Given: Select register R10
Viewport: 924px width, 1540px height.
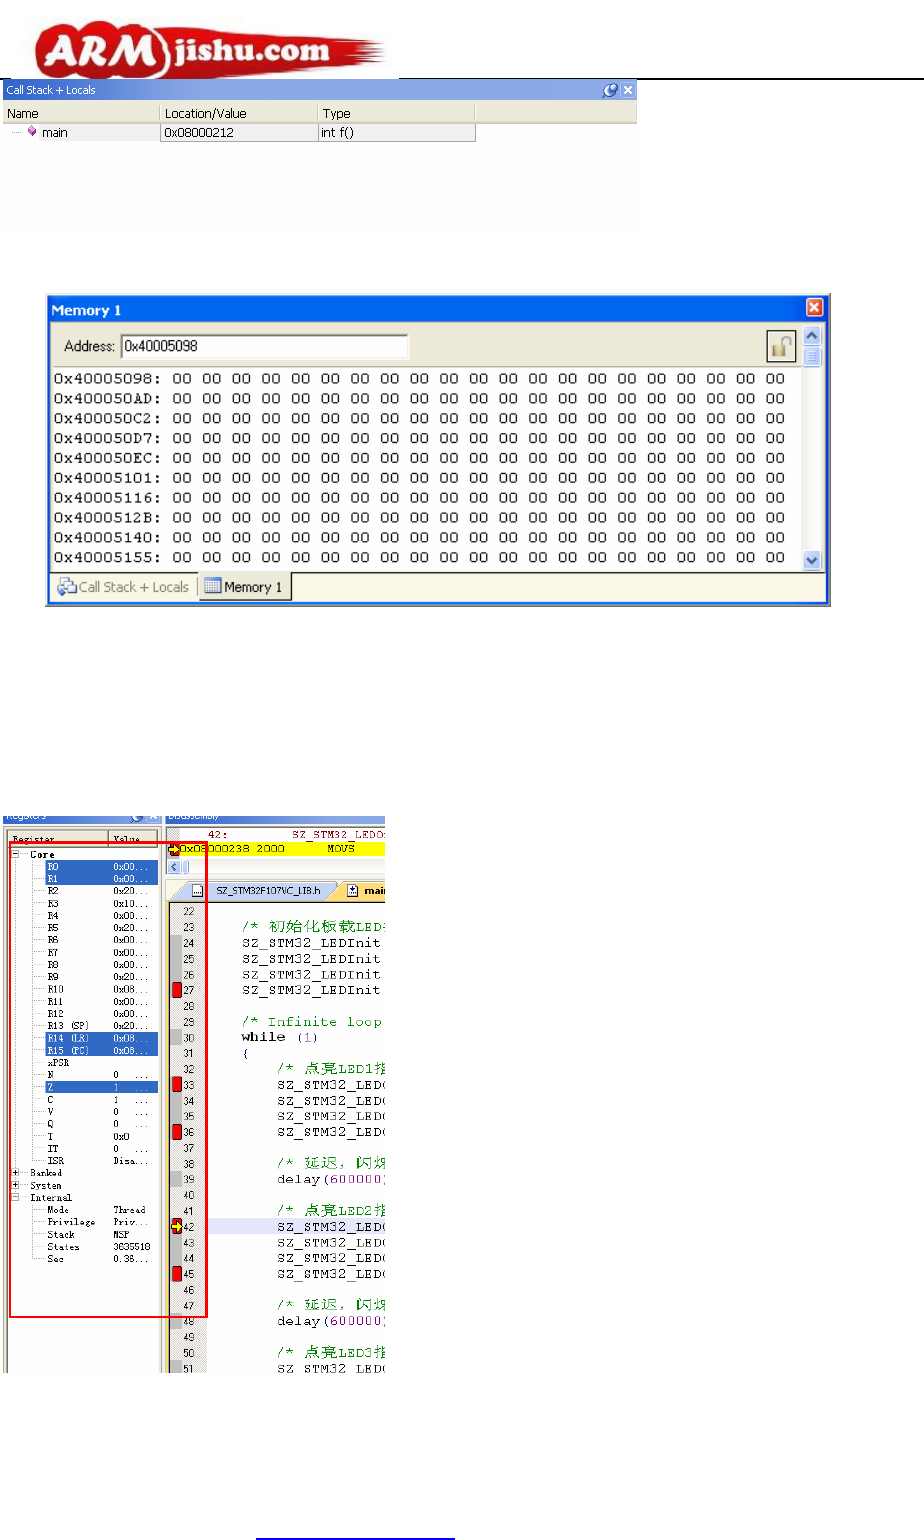Looking at the screenshot, I should [101, 989].
